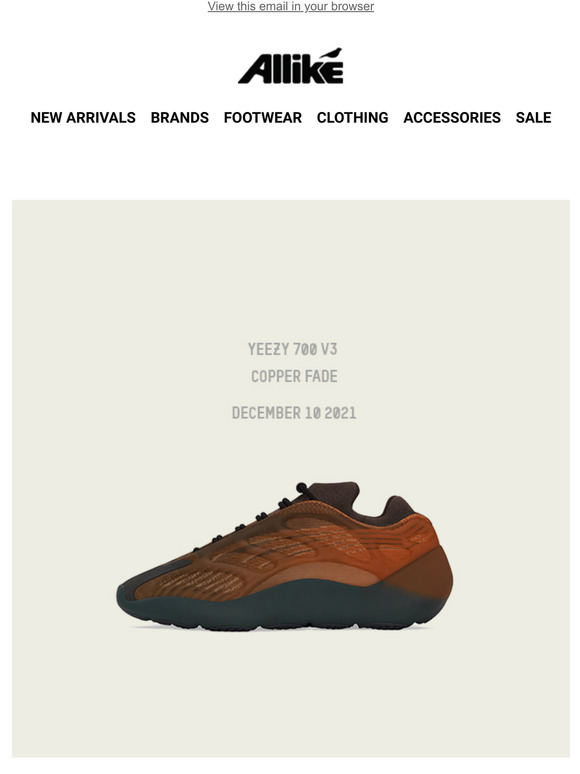Click the beige banner background above the headline
The height and width of the screenshot is (774, 580).
(290, 267)
